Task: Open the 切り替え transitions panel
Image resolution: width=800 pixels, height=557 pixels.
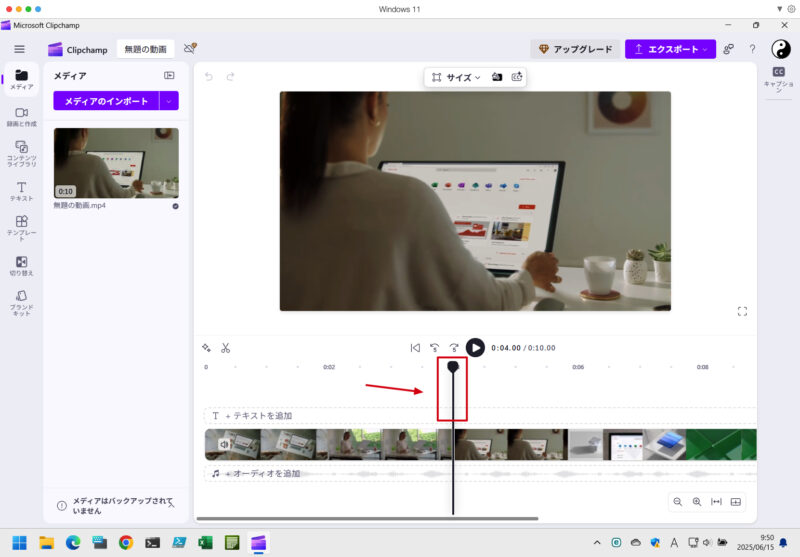Action: pyautogui.click(x=21, y=266)
